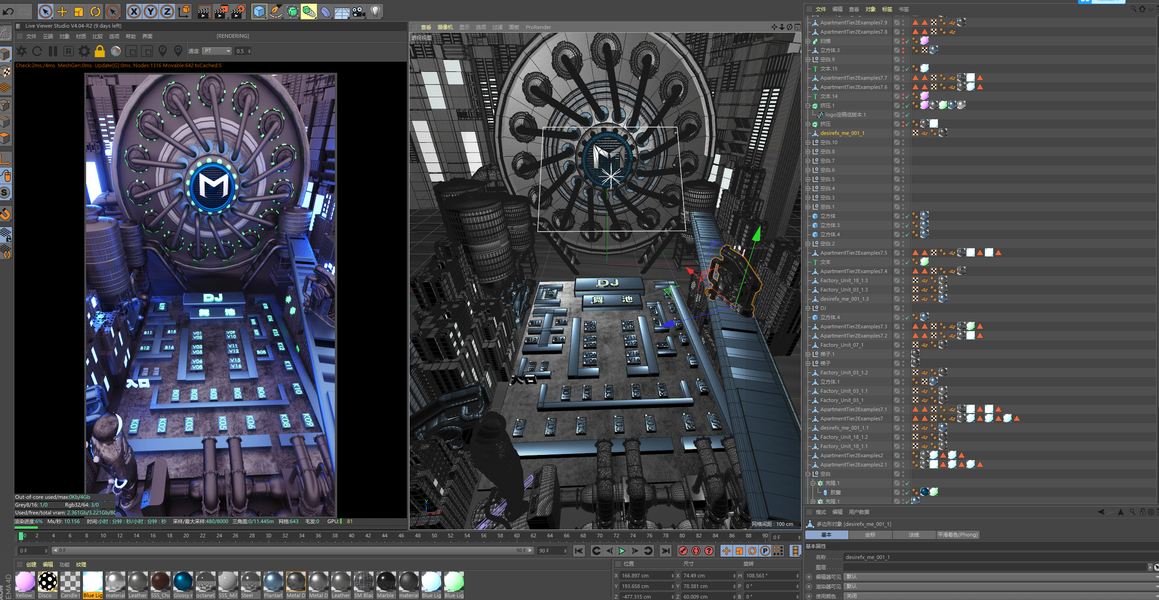Select the Rotate tool
1159x600 pixels.
tap(95, 12)
